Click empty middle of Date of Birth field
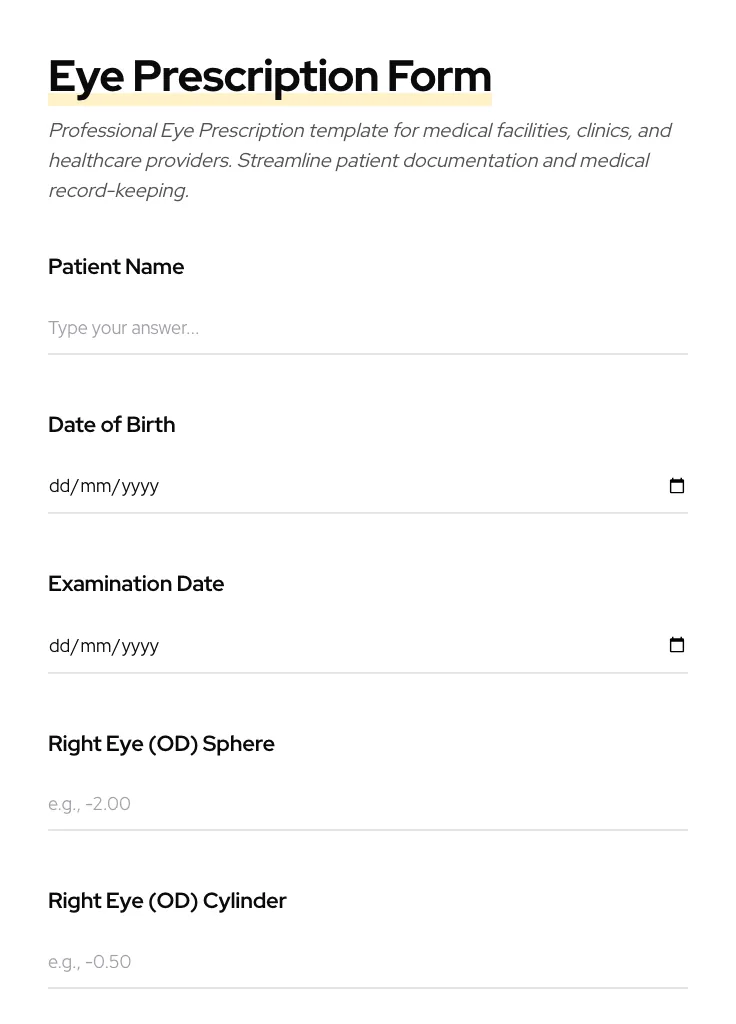Screen dimensions: 736x1024 (400, 486)
